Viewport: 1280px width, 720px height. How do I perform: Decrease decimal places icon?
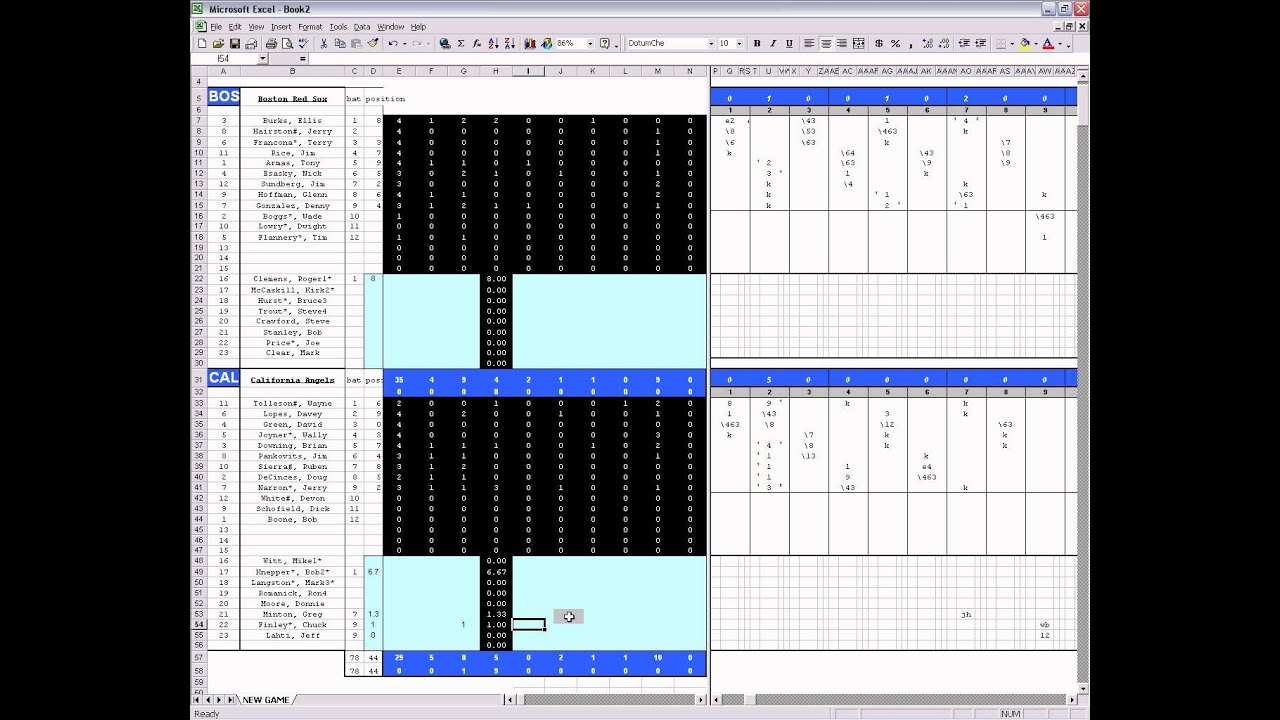click(x=943, y=44)
